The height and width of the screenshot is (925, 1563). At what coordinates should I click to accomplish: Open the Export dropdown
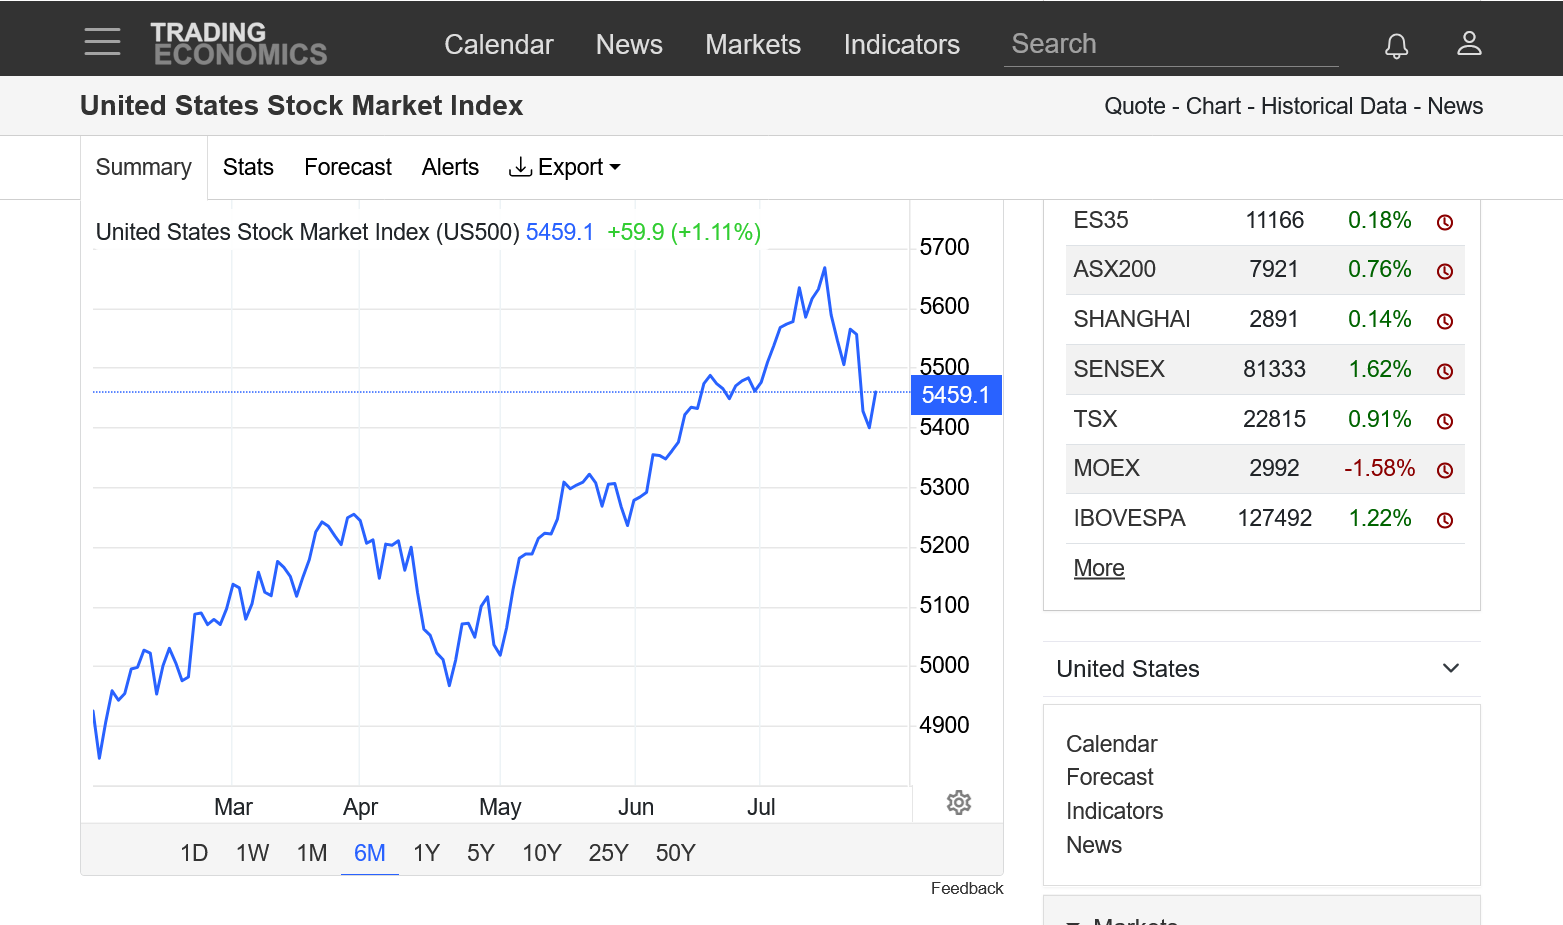[x=565, y=167]
